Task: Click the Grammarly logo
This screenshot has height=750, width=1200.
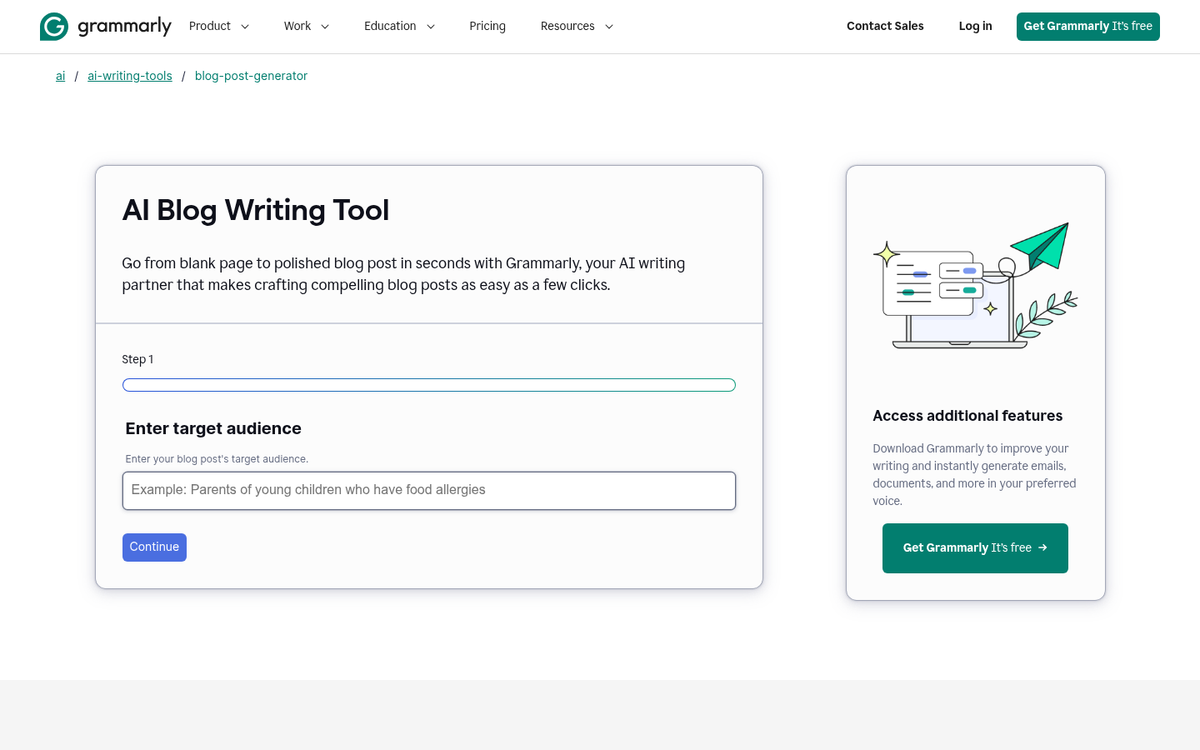Action: point(105,26)
